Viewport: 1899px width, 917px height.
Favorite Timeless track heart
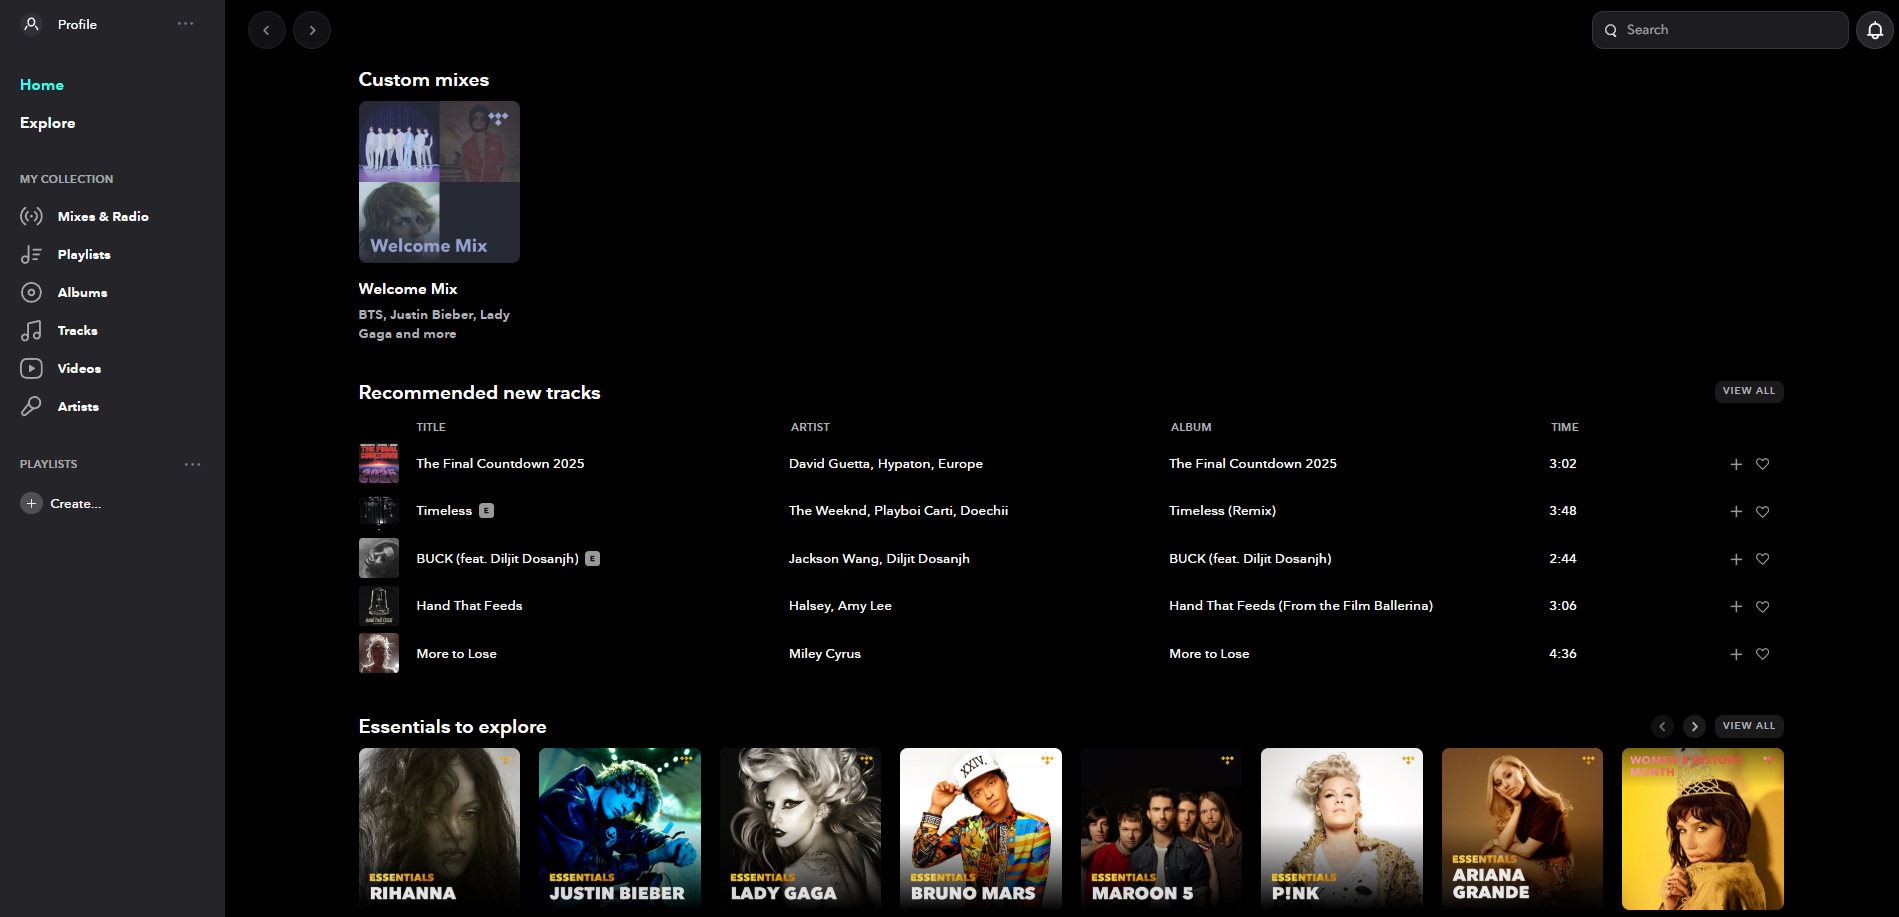1763,511
